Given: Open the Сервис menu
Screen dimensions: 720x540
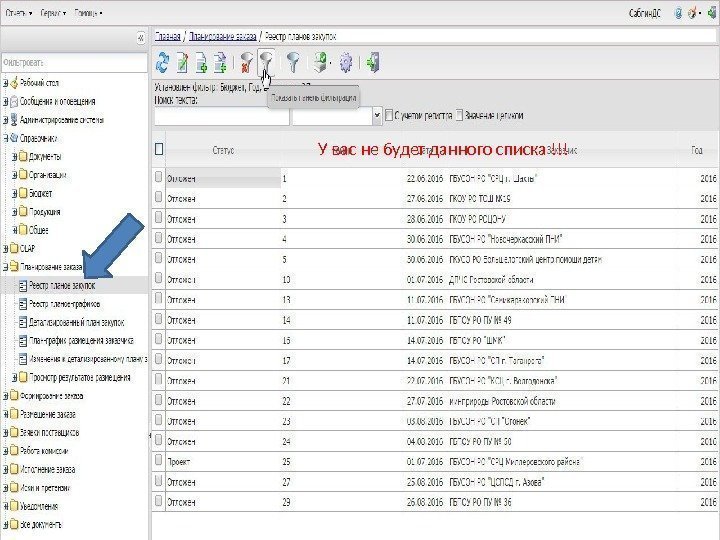Looking at the screenshot, I should click(x=53, y=13).
